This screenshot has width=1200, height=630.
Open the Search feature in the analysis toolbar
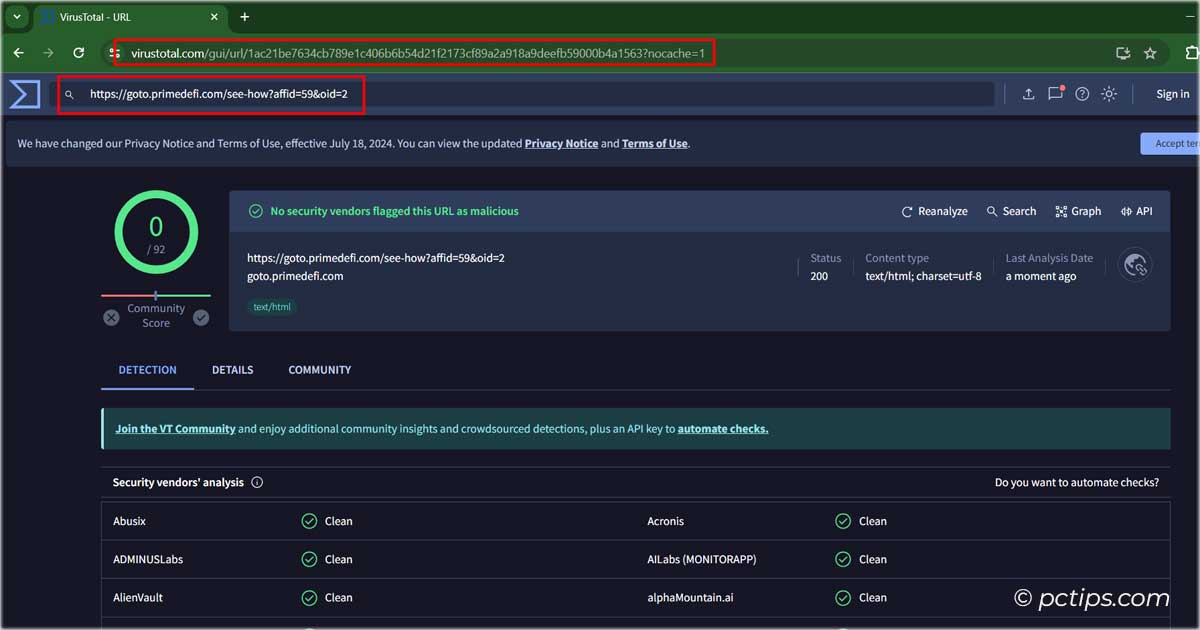click(x=1010, y=211)
